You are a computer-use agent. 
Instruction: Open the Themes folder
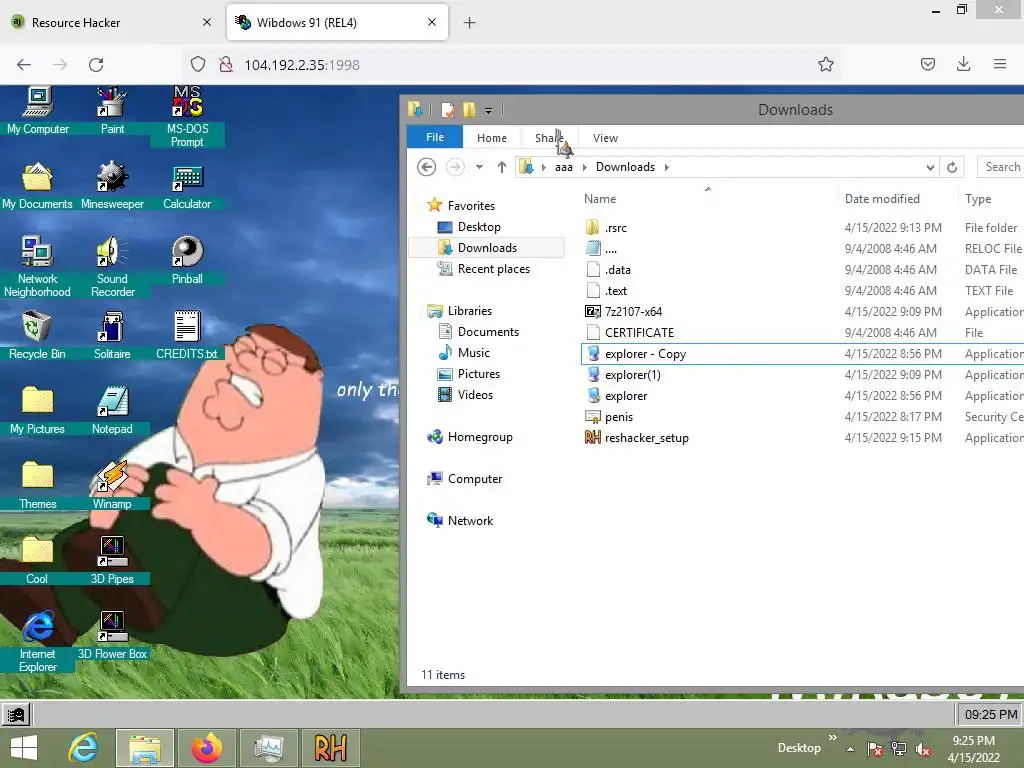[37, 485]
